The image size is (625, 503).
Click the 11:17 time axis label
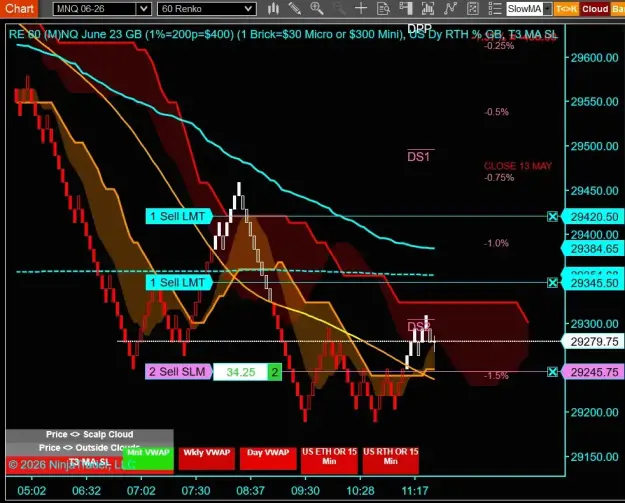[415, 491]
